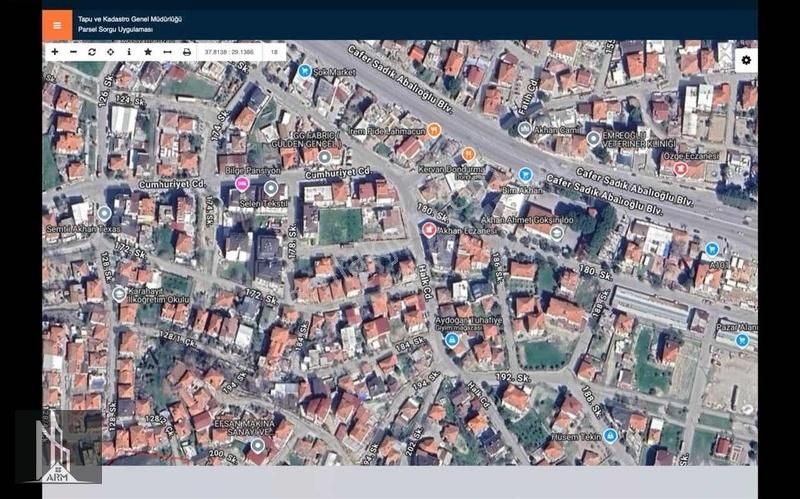Screen dimensions: 800x499
Task: Select the Selen Tekstil marker
Action: tap(271, 188)
